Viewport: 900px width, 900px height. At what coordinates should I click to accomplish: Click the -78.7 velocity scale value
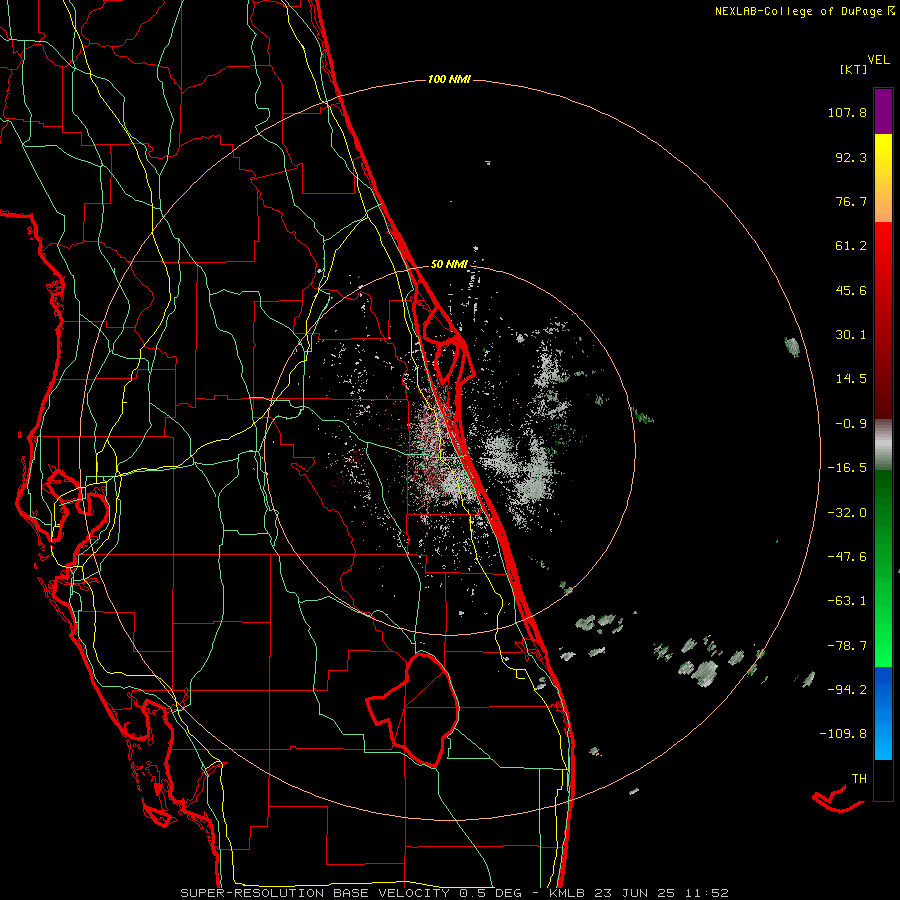pyautogui.click(x=847, y=646)
